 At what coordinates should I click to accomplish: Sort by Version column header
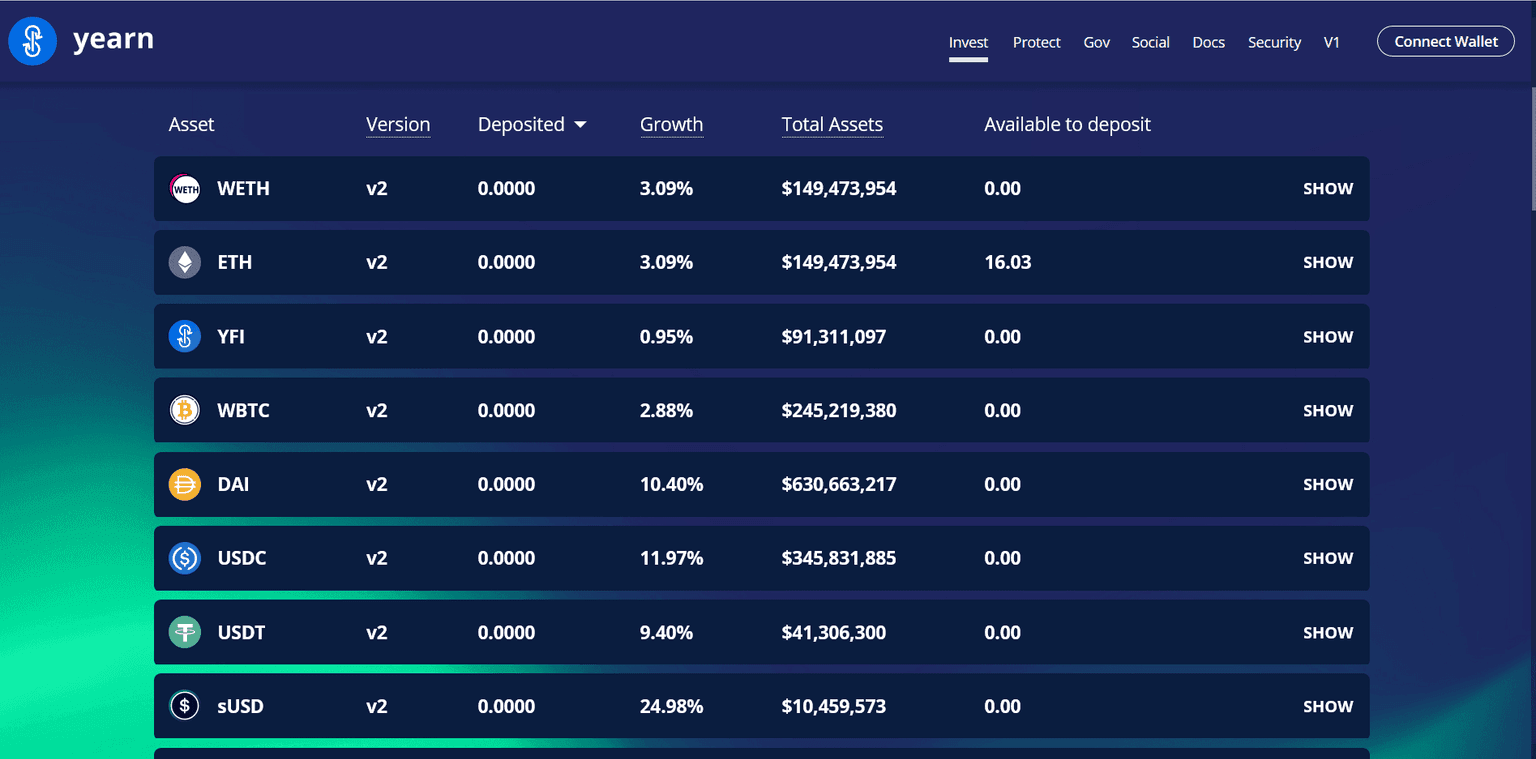pos(397,125)
